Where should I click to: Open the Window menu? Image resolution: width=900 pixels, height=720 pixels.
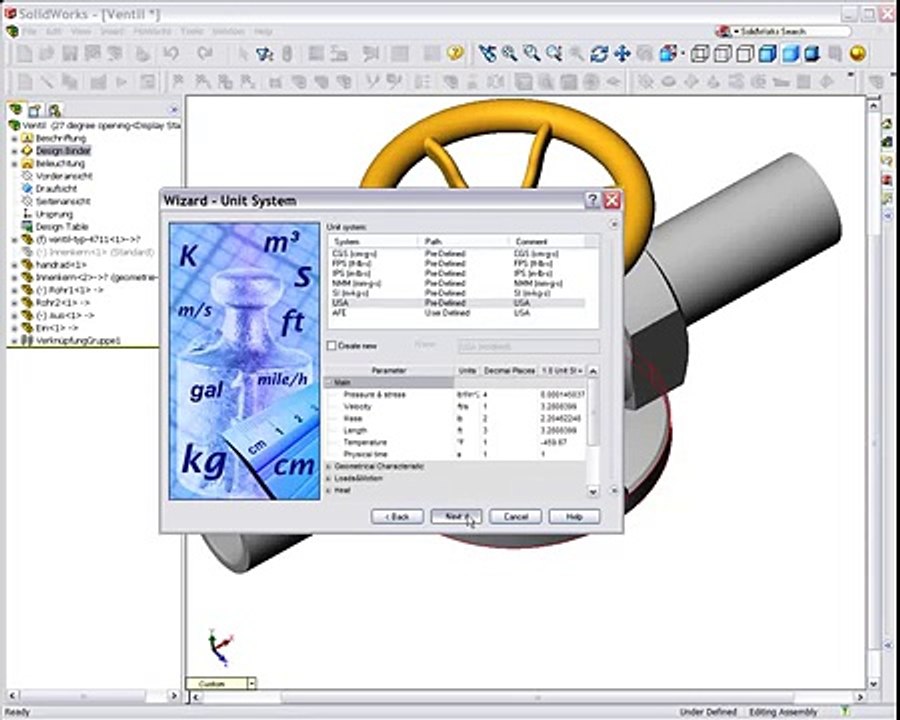[x=228, y=32]
